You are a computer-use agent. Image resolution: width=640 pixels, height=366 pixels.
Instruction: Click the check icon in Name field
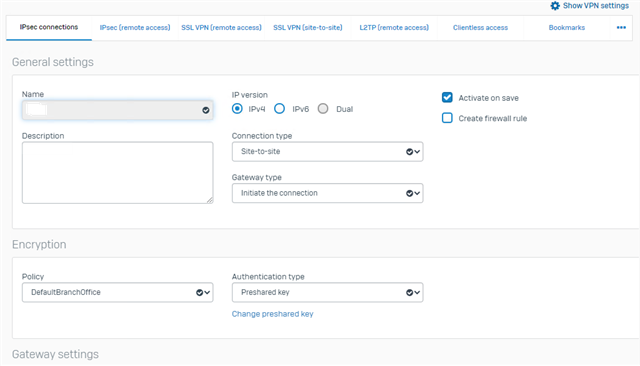point(206,110)
